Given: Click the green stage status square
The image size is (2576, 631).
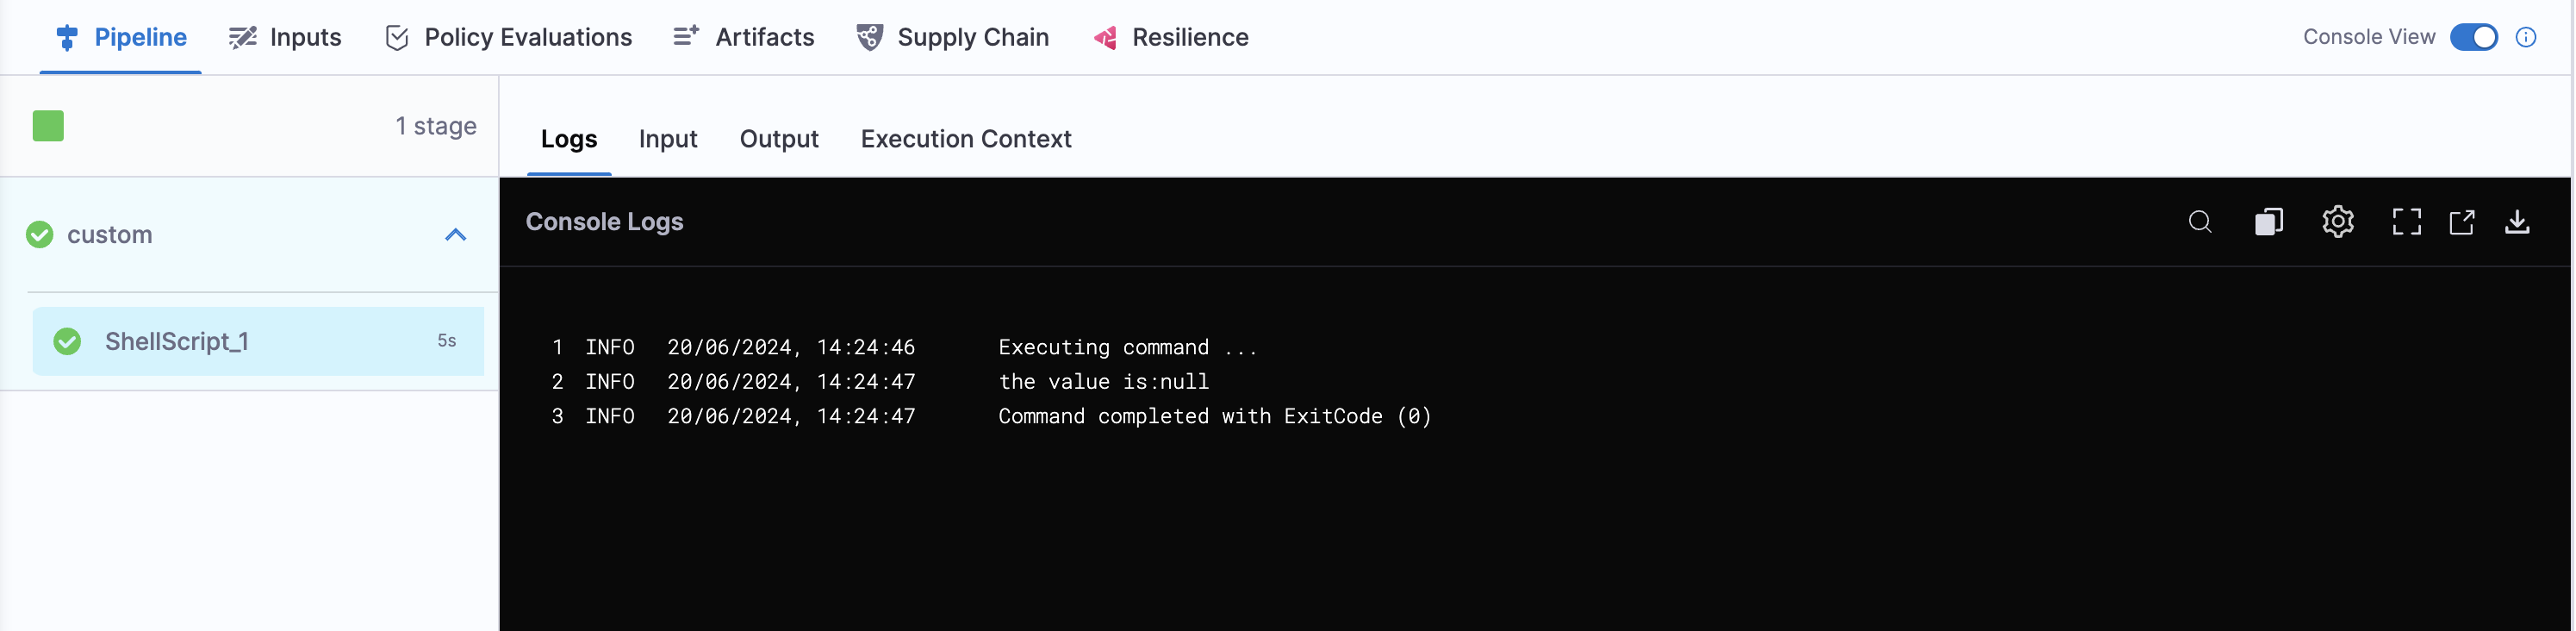Looking at the screenshot, I should click(x=48, y=126).
